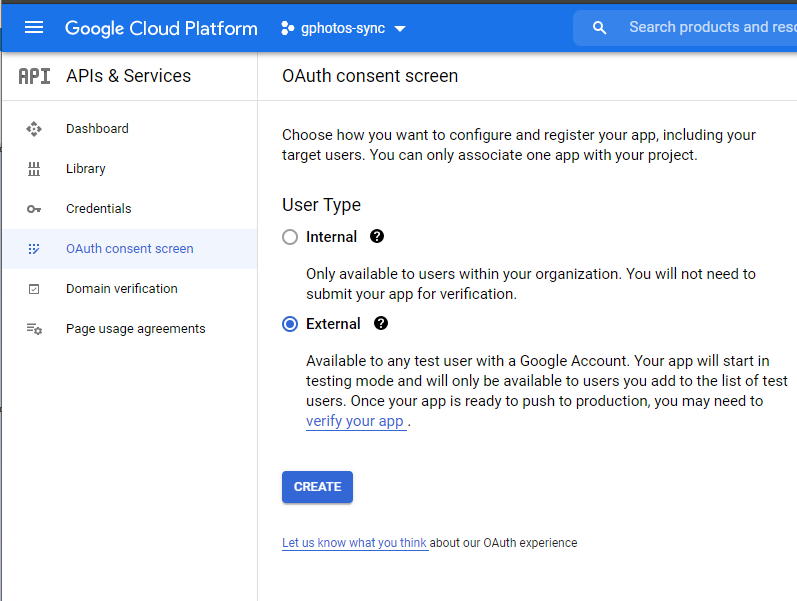Go to the Credentials page
The height and width of the screenshot is (601, 797).
tap(98, 209)
